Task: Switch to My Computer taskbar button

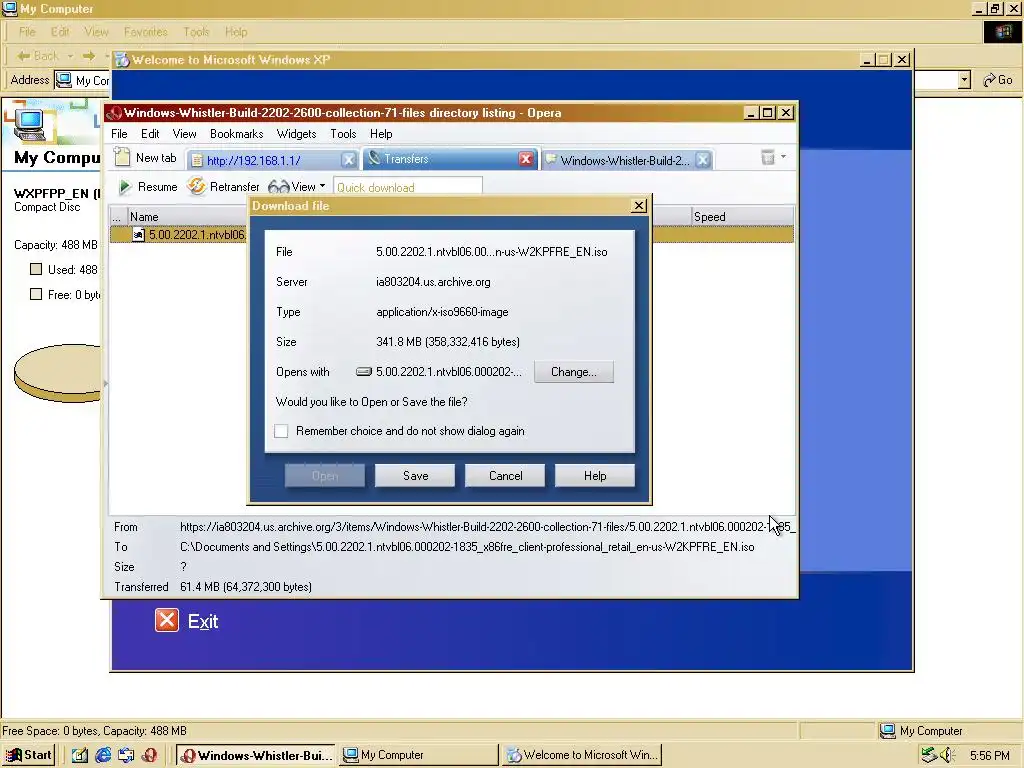Action: [x=420, y=755]
